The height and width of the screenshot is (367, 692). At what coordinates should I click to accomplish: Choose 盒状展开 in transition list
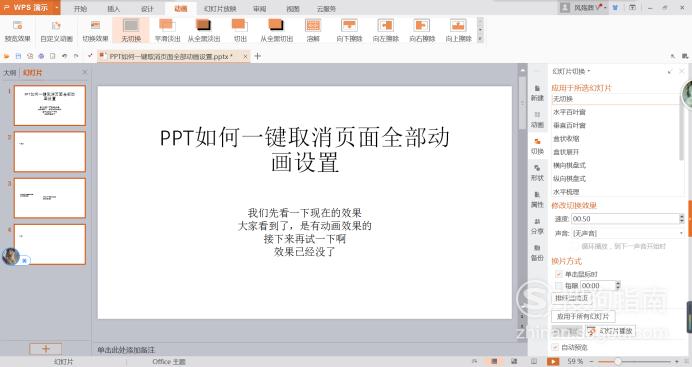click(566, 152)
